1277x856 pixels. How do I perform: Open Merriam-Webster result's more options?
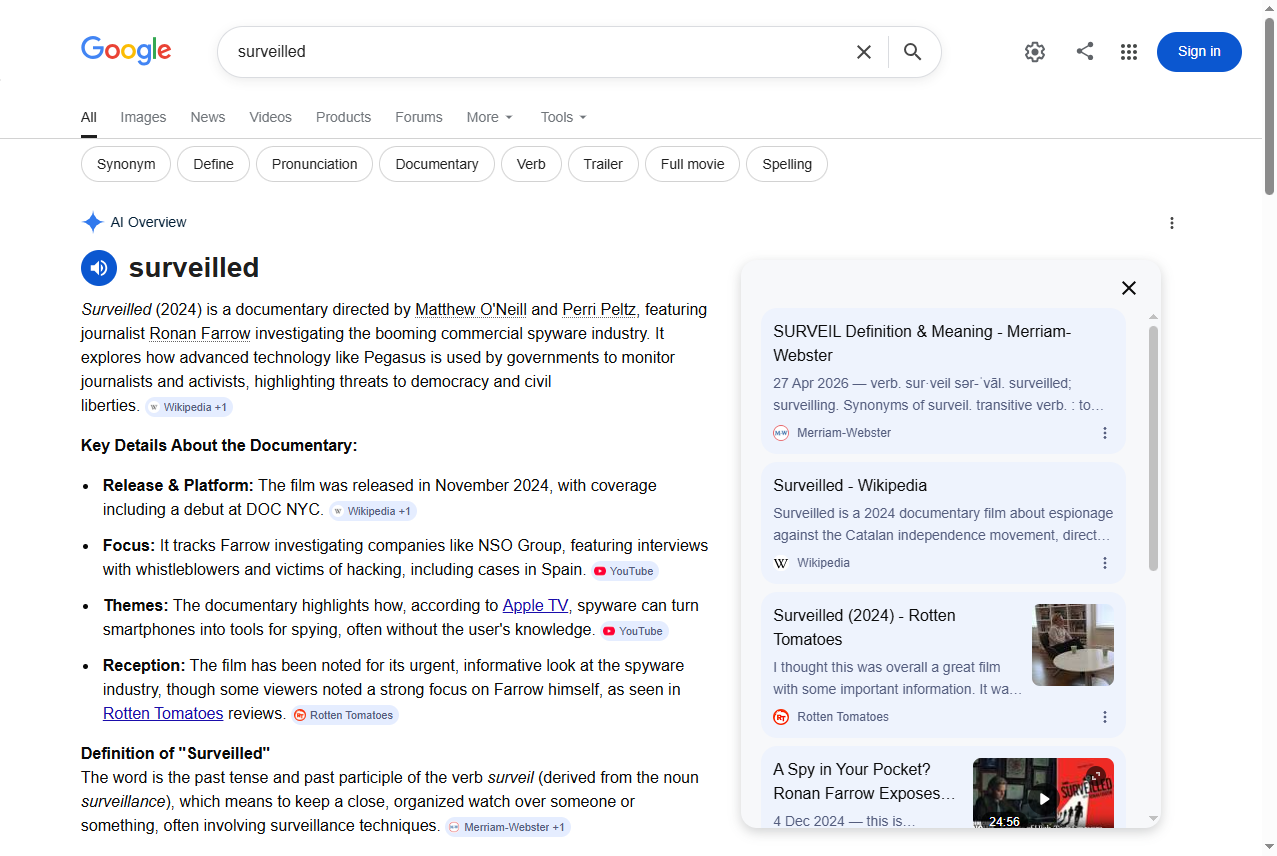click(x=1105, y=433)
